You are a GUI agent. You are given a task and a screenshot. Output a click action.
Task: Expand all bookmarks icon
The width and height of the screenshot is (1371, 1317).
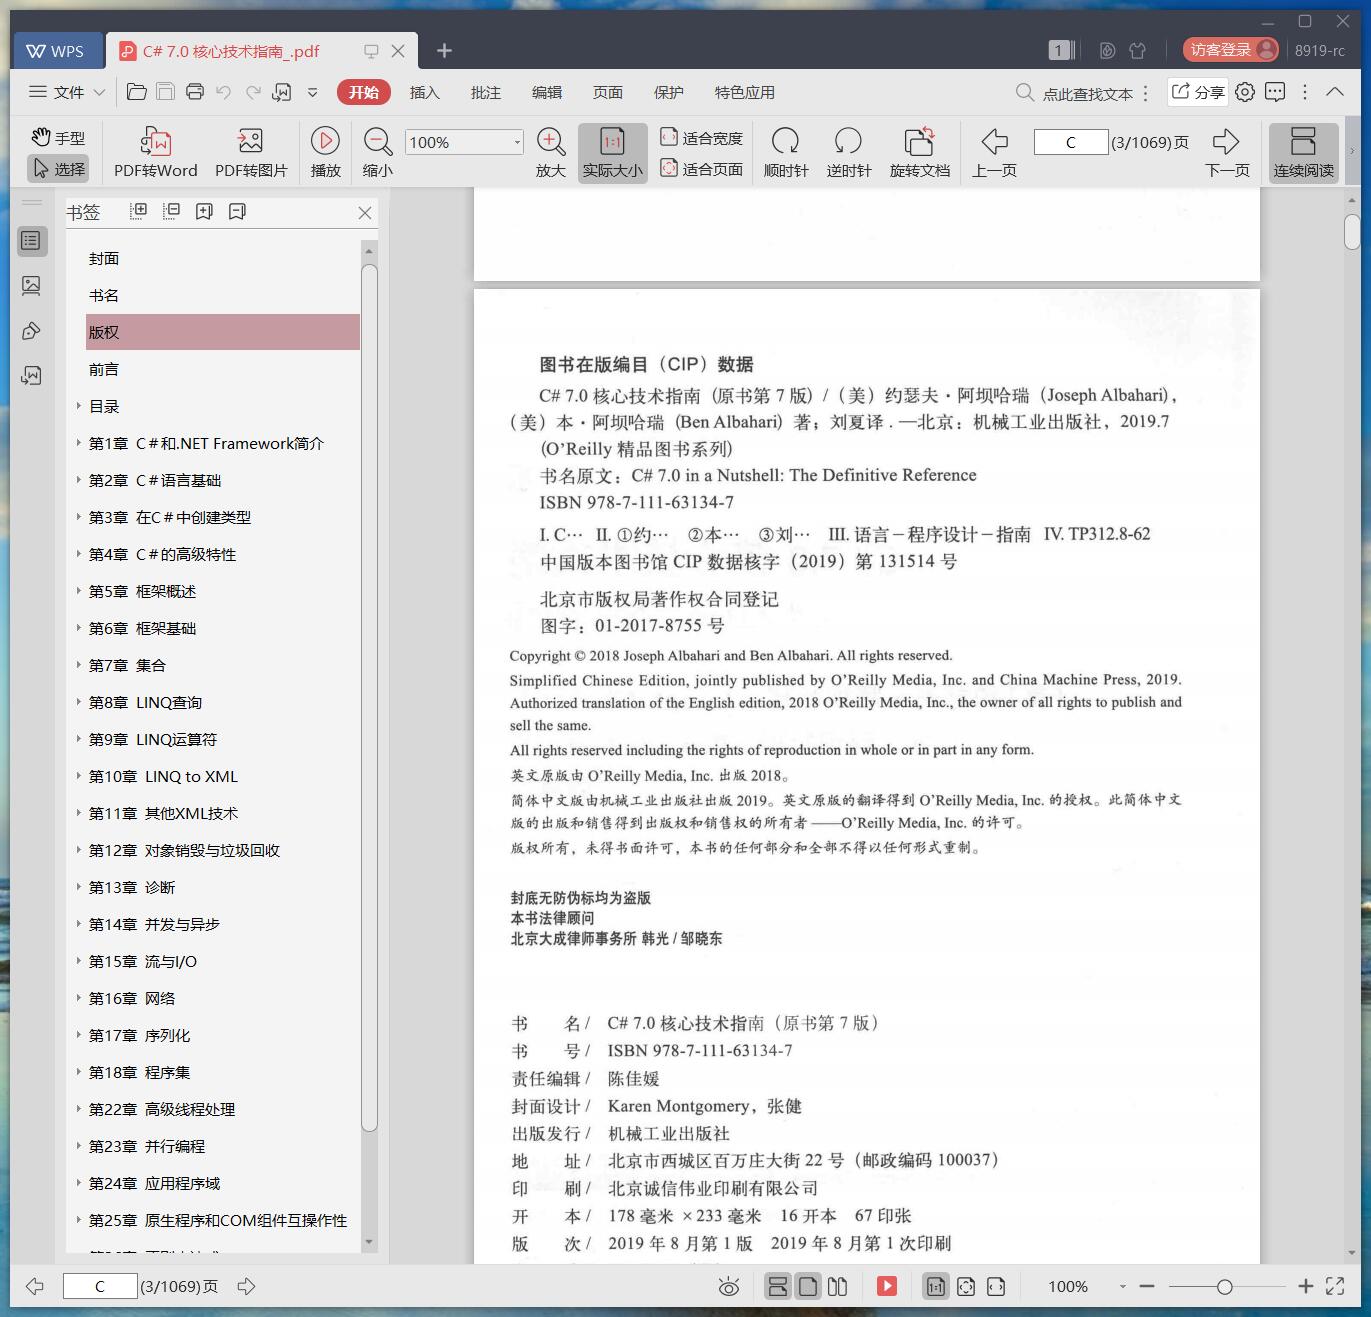[139, 211]
